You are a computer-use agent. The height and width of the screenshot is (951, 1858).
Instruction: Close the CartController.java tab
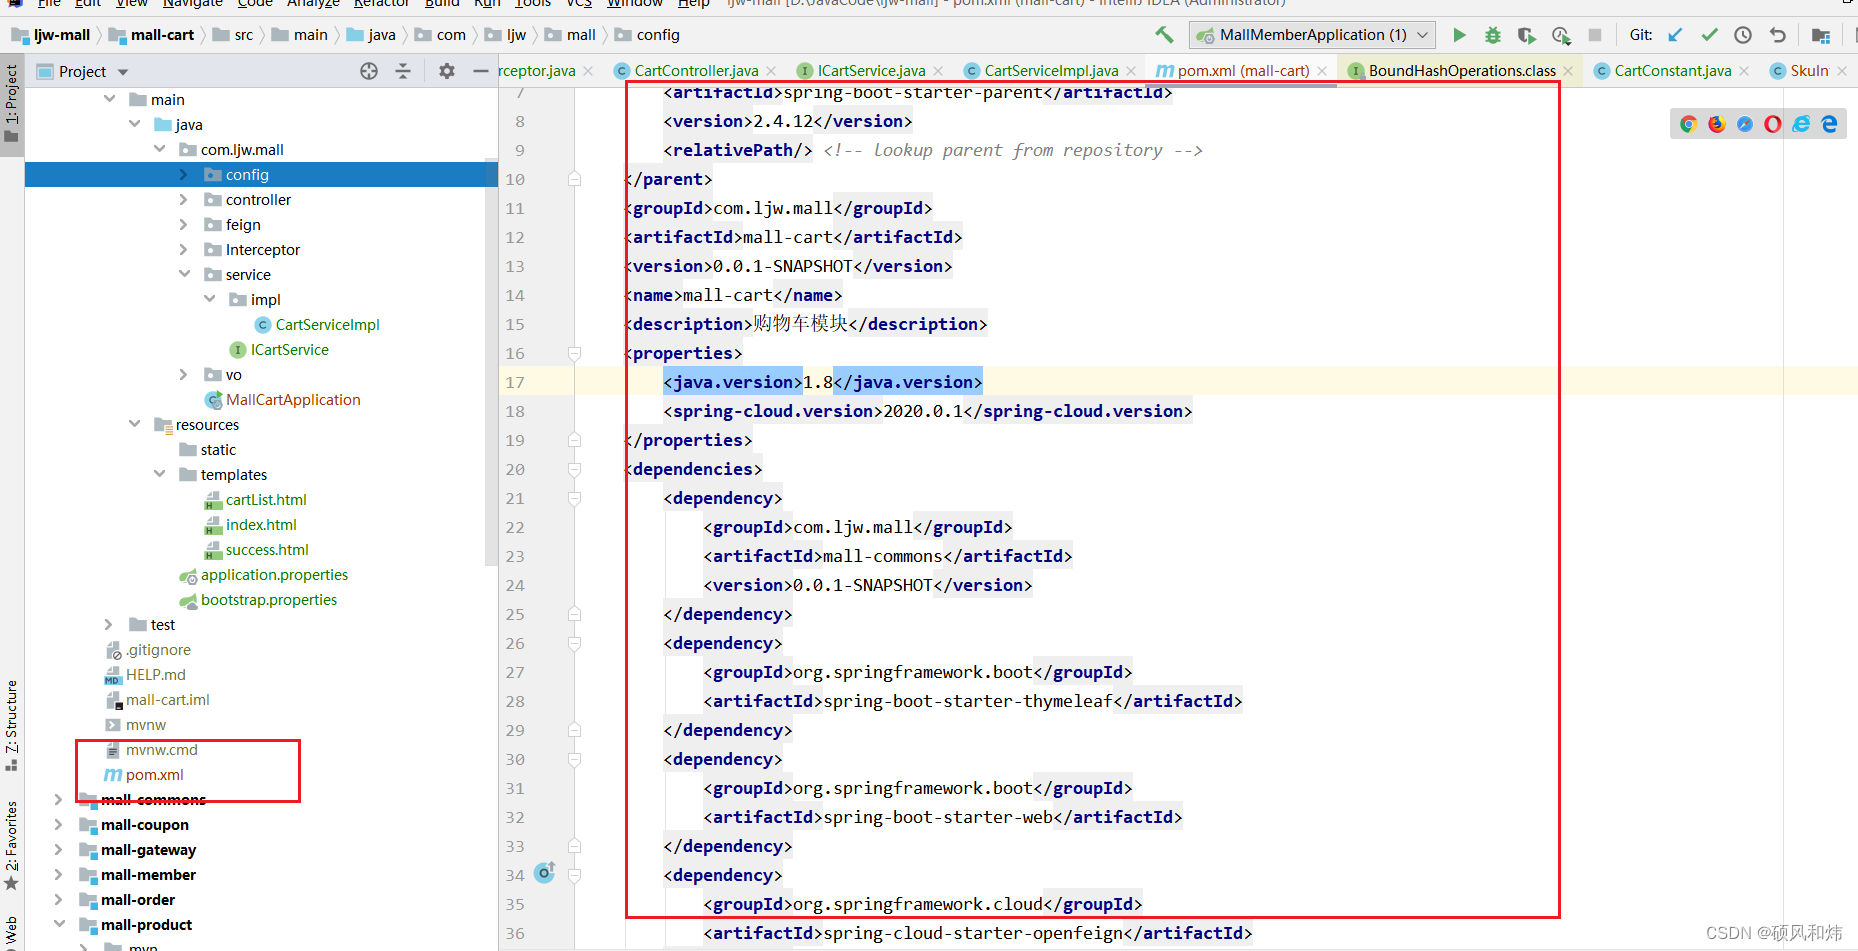(771, 71)
